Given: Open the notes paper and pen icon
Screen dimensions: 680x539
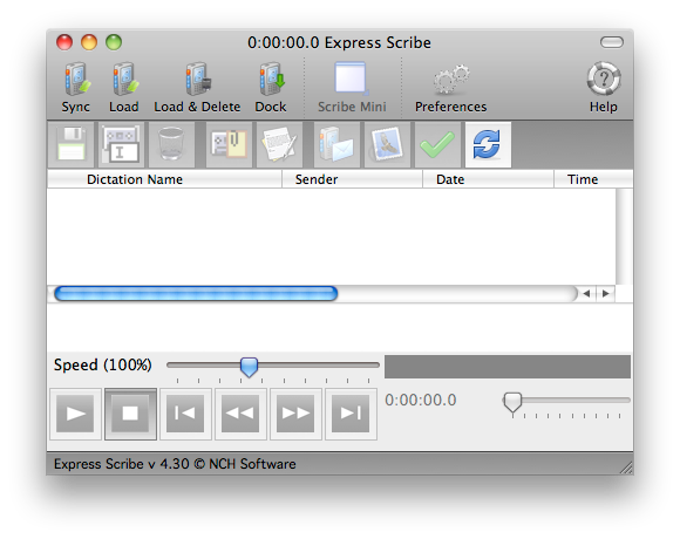Looking at the screenshot, I should tap(279, 145).
